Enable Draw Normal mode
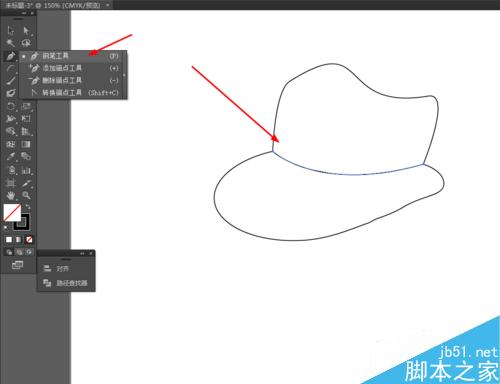Screen dimensions: 500x384 [x=9, y=252]
